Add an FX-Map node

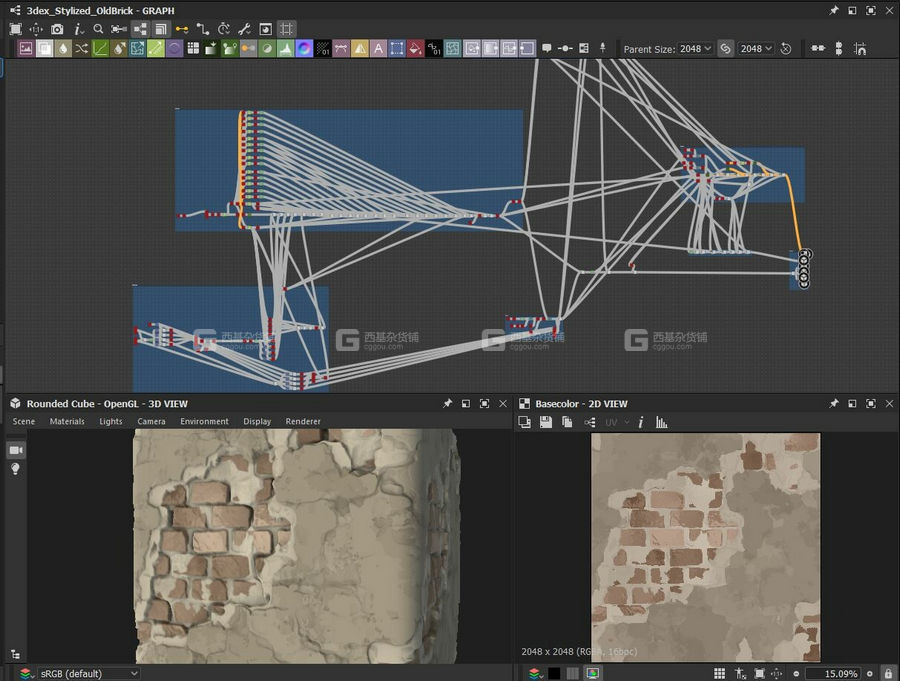click(x=193, y=49)
